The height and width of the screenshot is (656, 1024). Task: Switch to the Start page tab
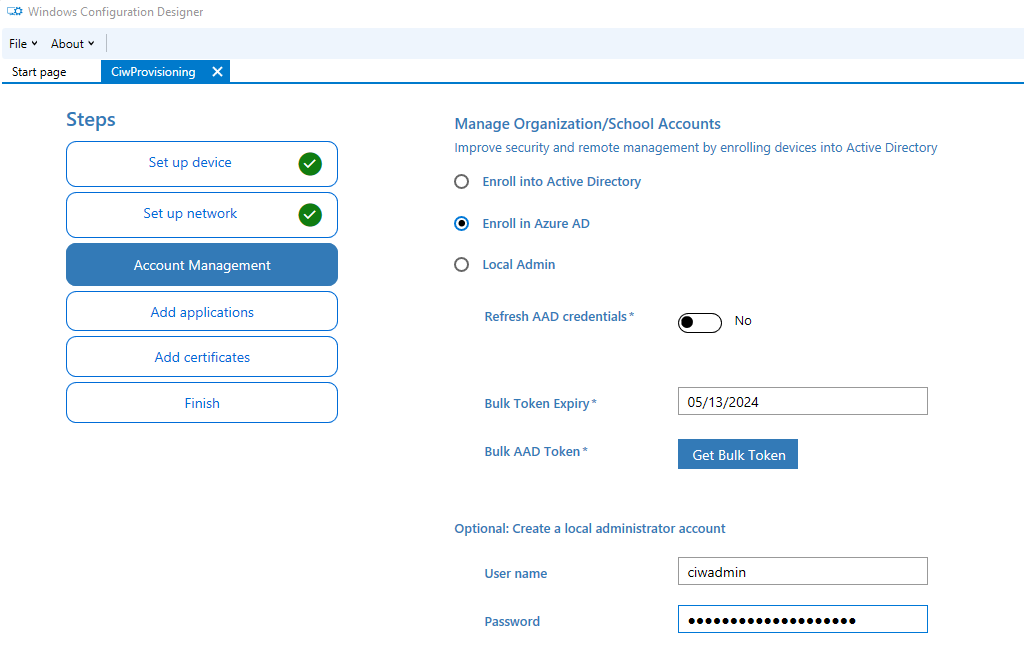click(x=39, y=72)
